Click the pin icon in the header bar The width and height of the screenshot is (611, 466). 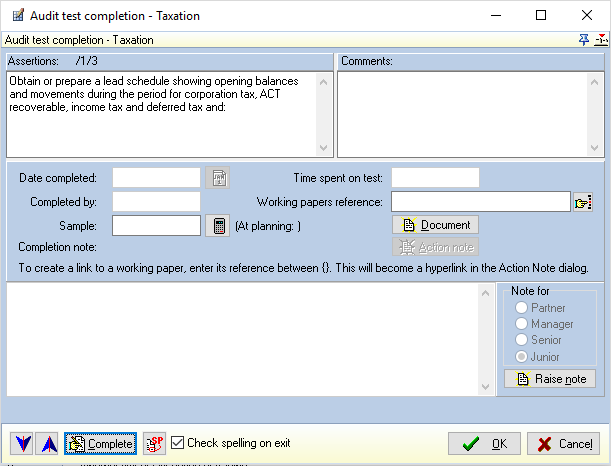(x=584, y=40)
